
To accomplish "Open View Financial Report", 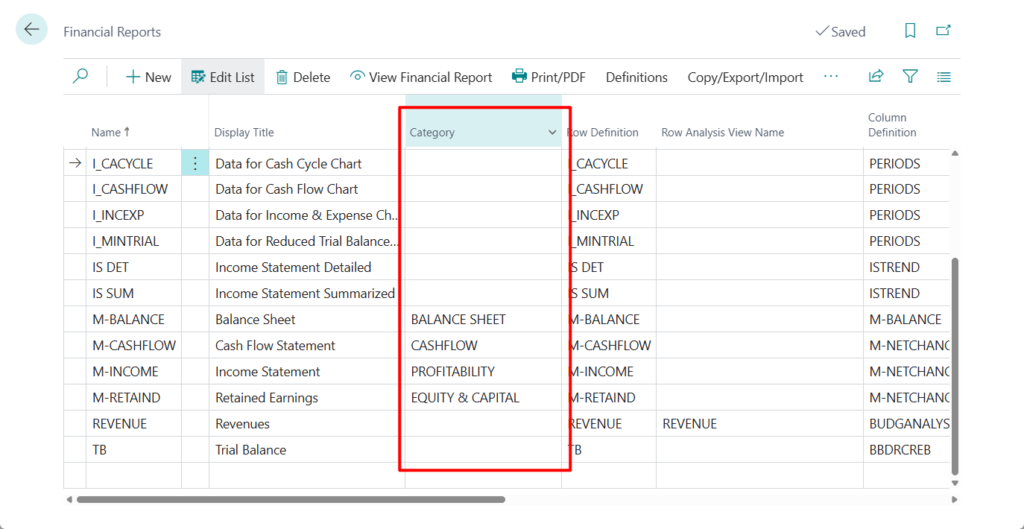I will click(420, 77).
